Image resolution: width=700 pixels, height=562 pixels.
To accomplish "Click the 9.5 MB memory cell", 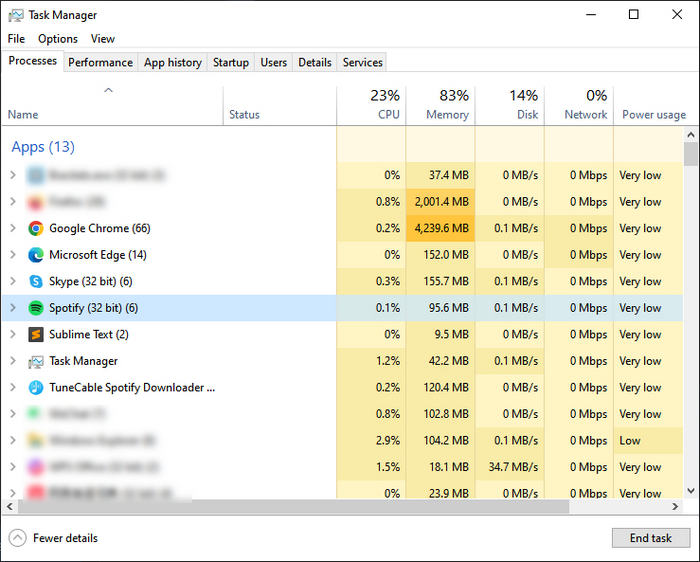I will [x=440, y=334].
